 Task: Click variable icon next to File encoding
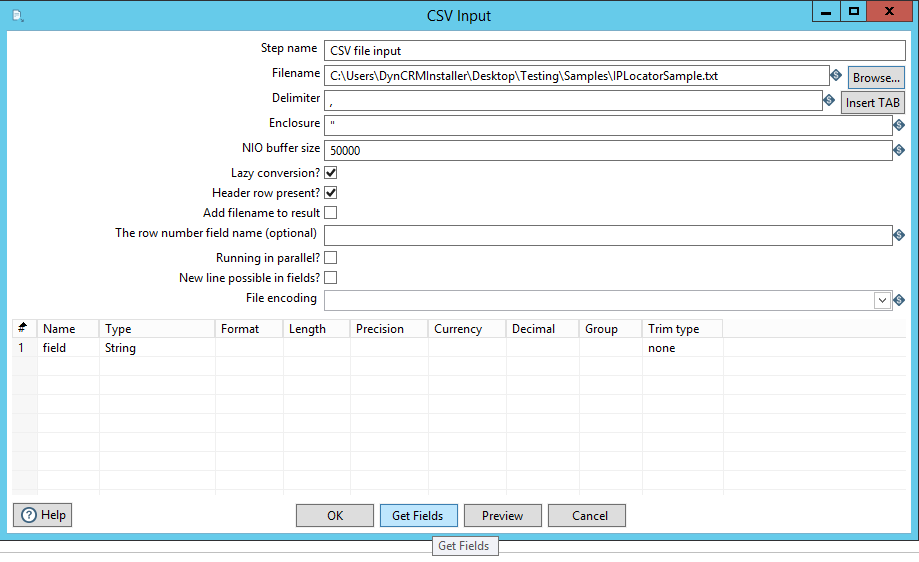(x=898, y=299)
